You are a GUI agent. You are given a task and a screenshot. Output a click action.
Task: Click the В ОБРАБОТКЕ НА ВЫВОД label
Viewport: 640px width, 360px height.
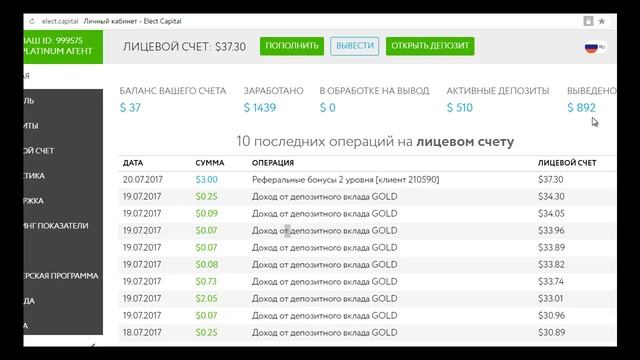click(x=374, y=91)
